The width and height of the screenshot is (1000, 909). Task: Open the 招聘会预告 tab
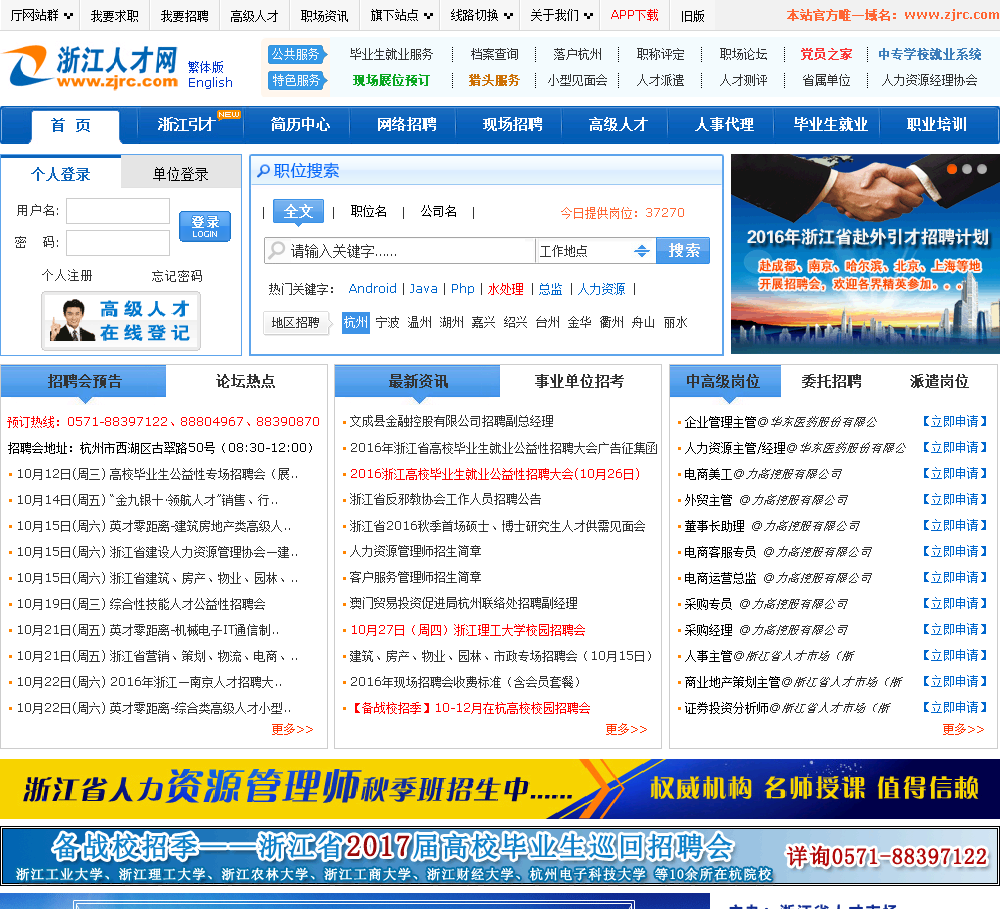(84, 381)
